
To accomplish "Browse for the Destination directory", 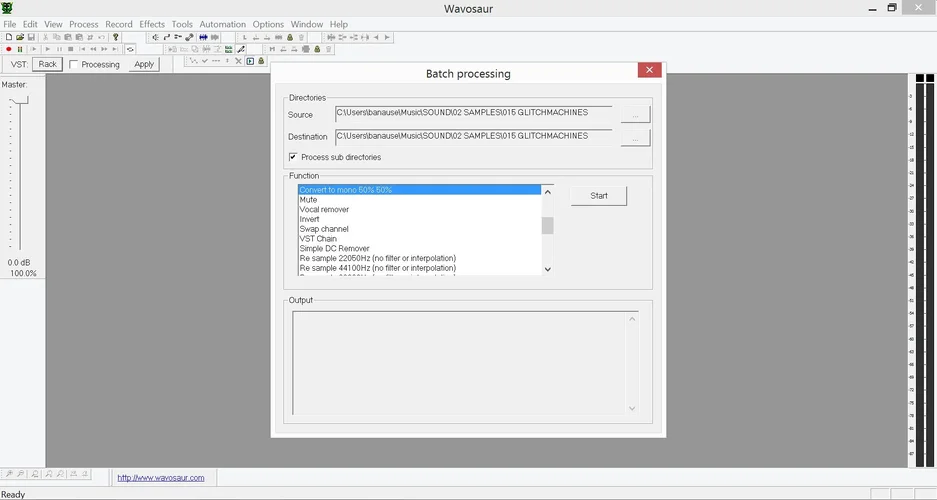I will pos(635,138).
